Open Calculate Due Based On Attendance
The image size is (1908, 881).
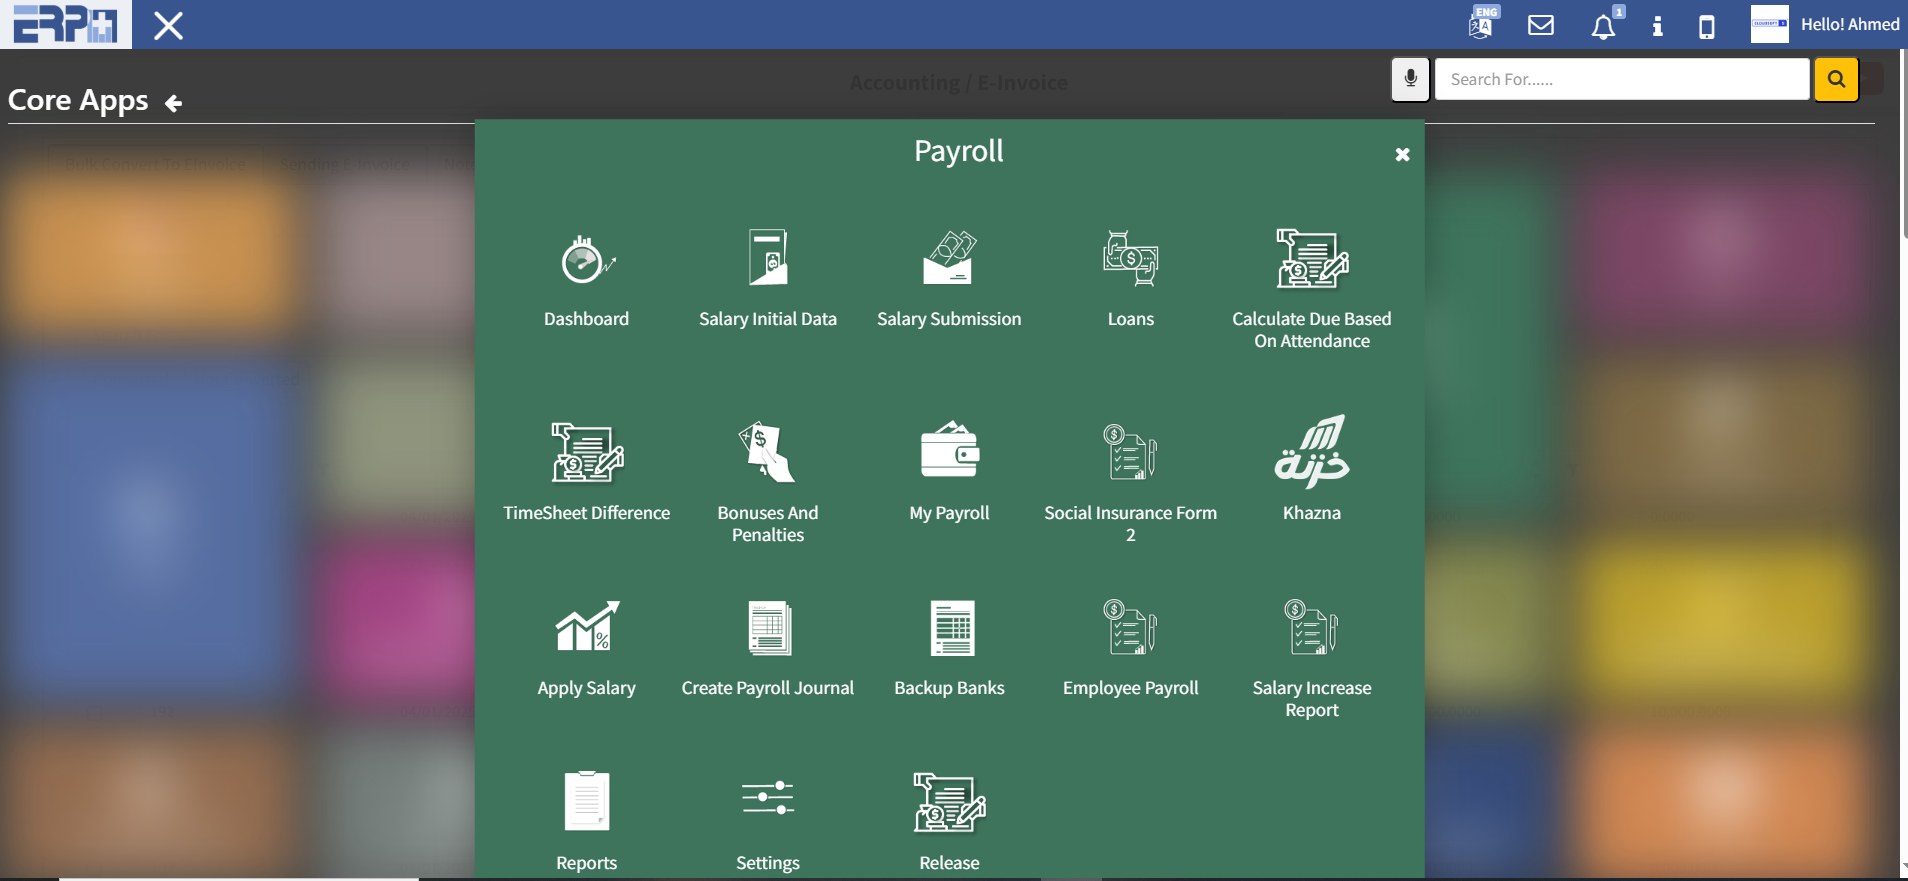[1311, 259]
